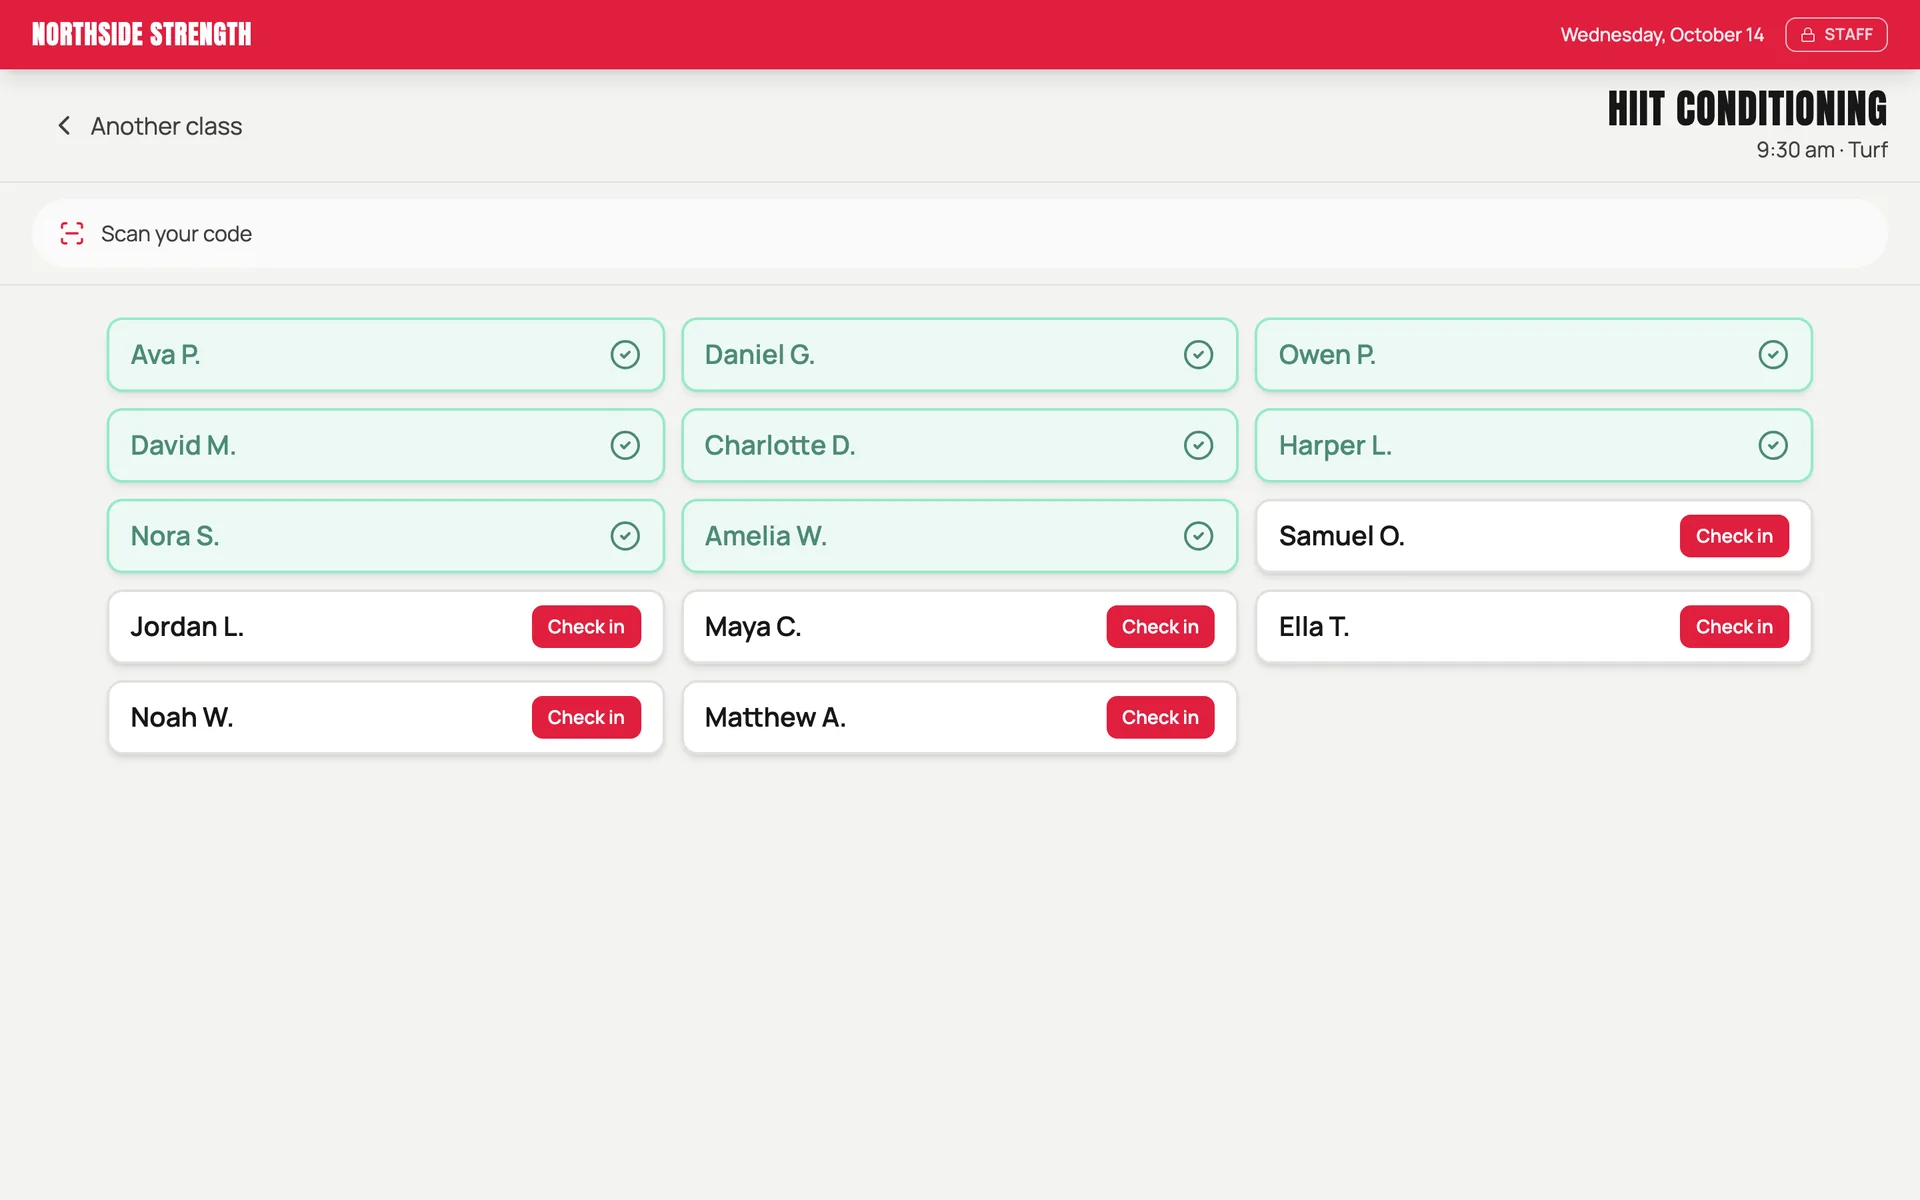Click the Ella T. name text

[x=1314, y=627]
